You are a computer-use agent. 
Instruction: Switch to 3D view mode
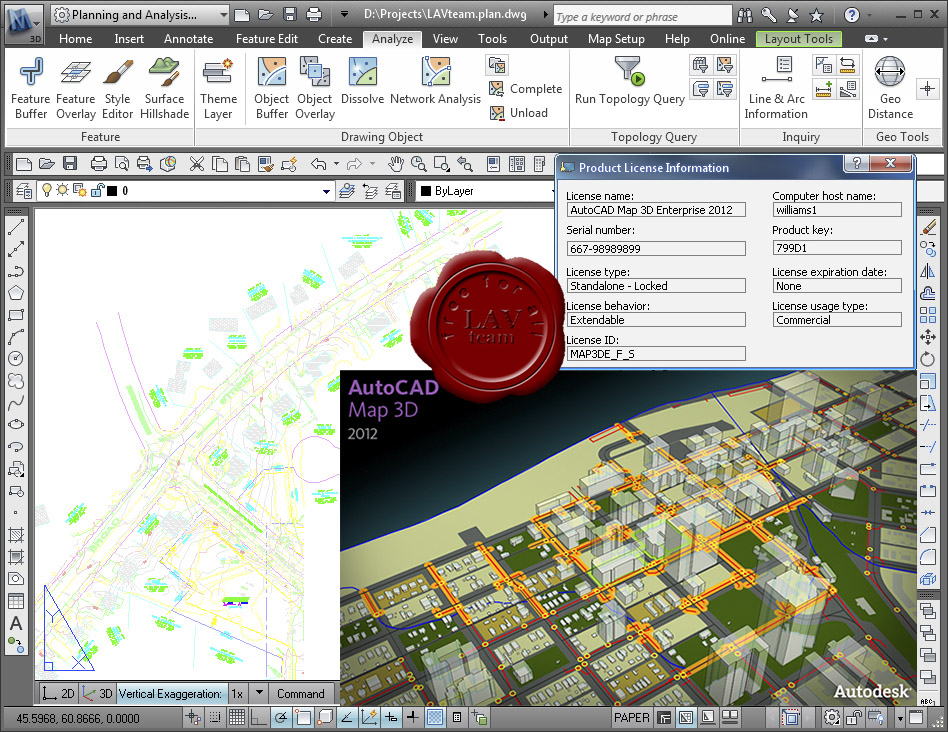pyautogui.click(x=97, y=693)
